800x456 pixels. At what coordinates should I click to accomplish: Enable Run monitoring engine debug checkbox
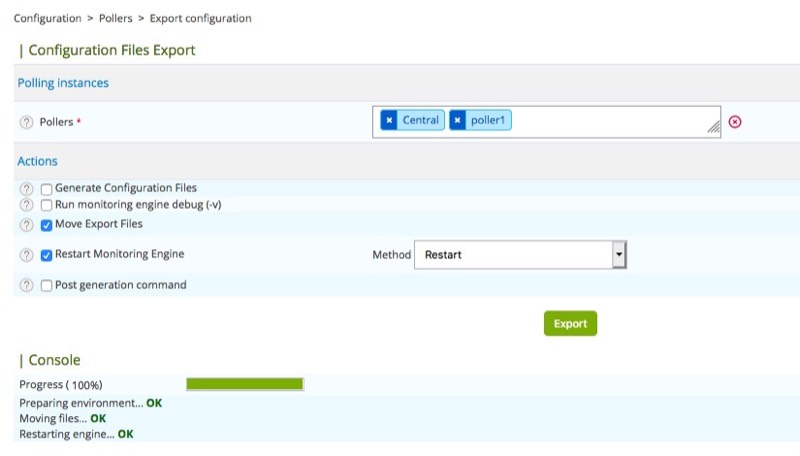[x=47, y=204]
